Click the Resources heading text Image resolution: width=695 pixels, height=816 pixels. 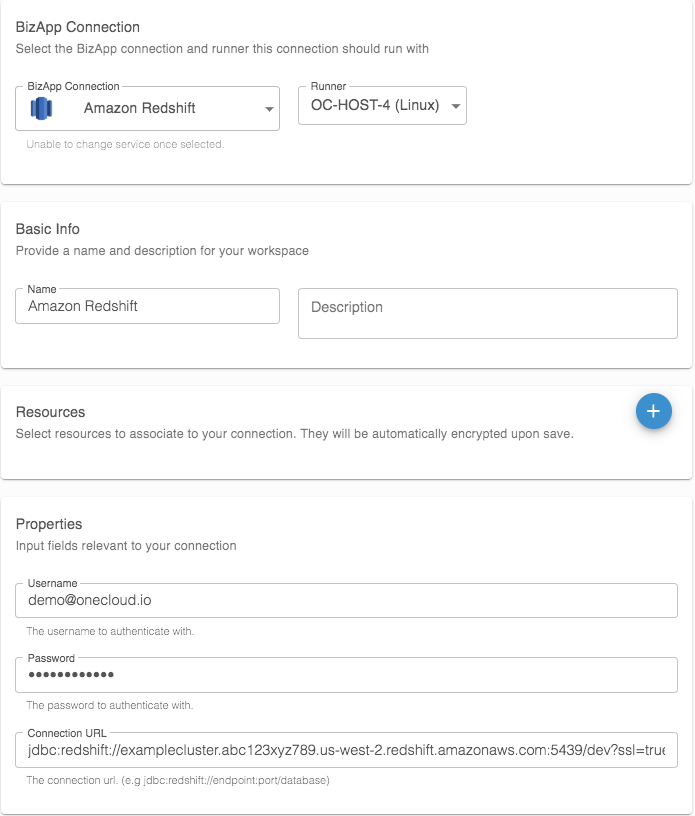(x=50, y=412)
